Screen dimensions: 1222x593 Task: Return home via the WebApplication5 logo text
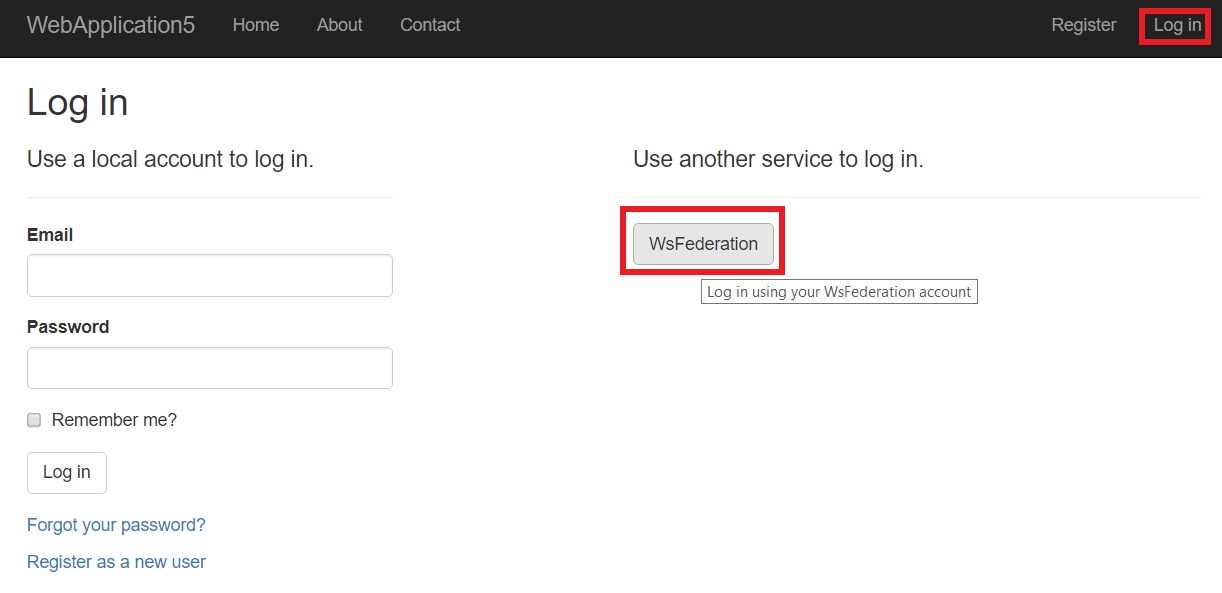coord(110,25)
